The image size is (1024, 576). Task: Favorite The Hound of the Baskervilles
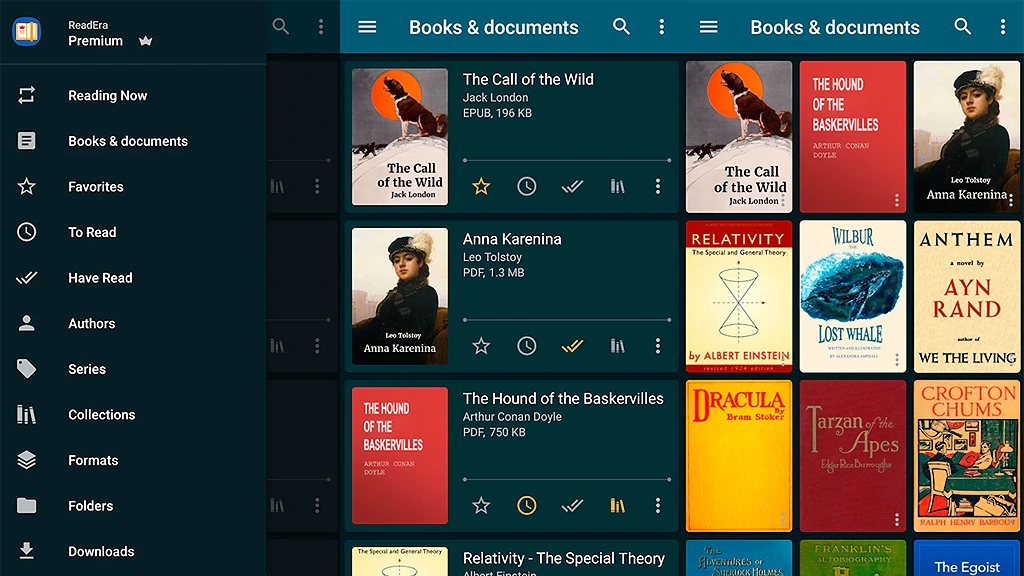point(481,505)
